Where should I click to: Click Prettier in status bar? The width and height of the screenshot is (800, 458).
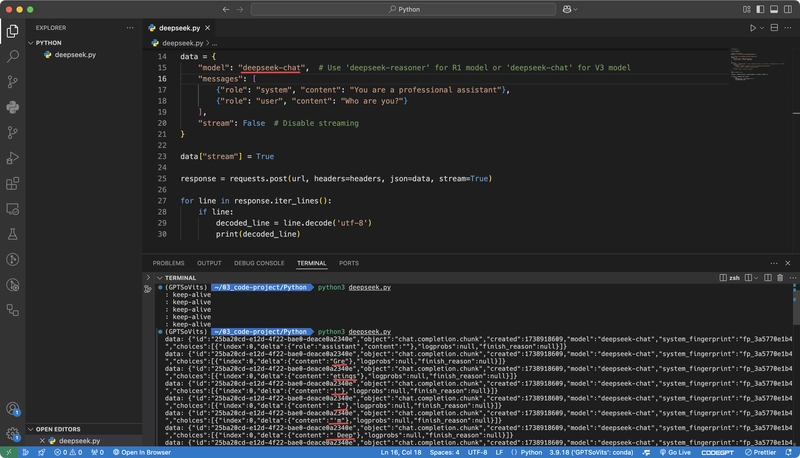(x=760, y=452)
